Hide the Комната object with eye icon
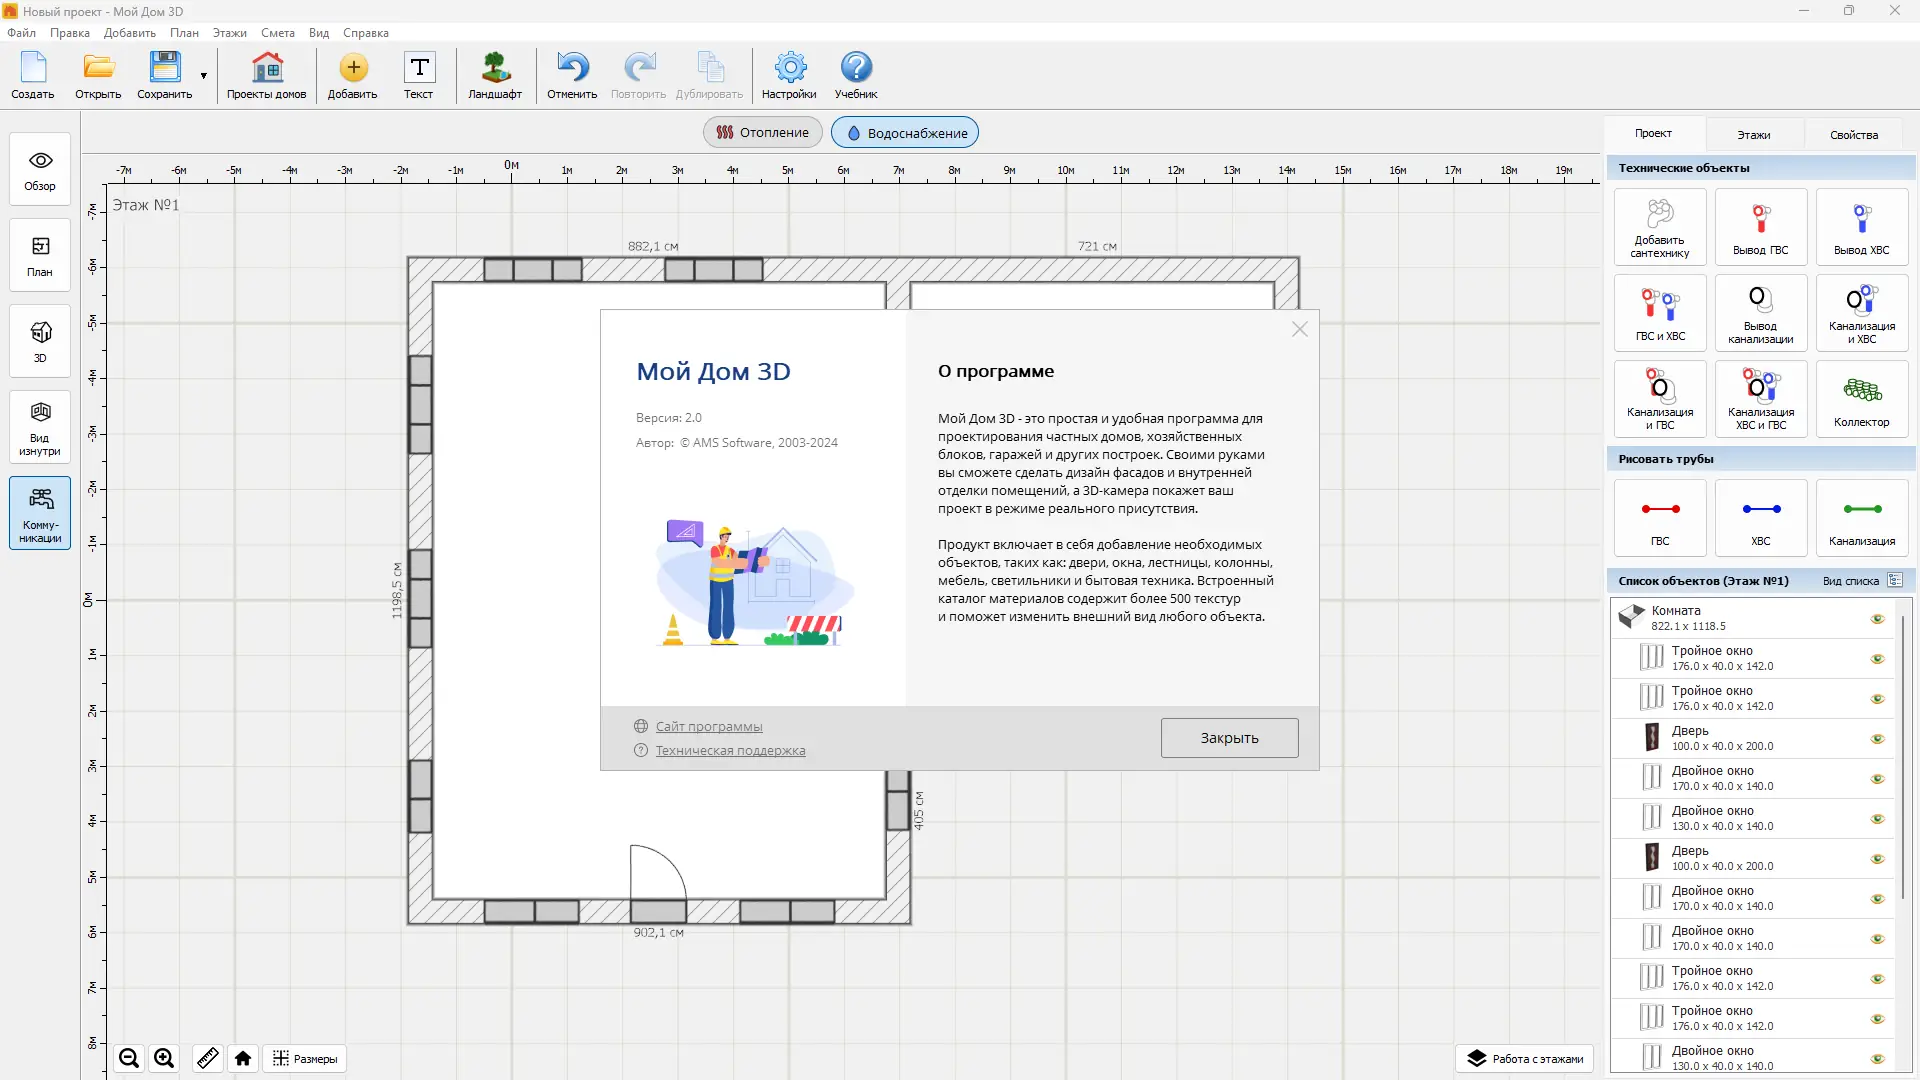 click(1877, 619)
